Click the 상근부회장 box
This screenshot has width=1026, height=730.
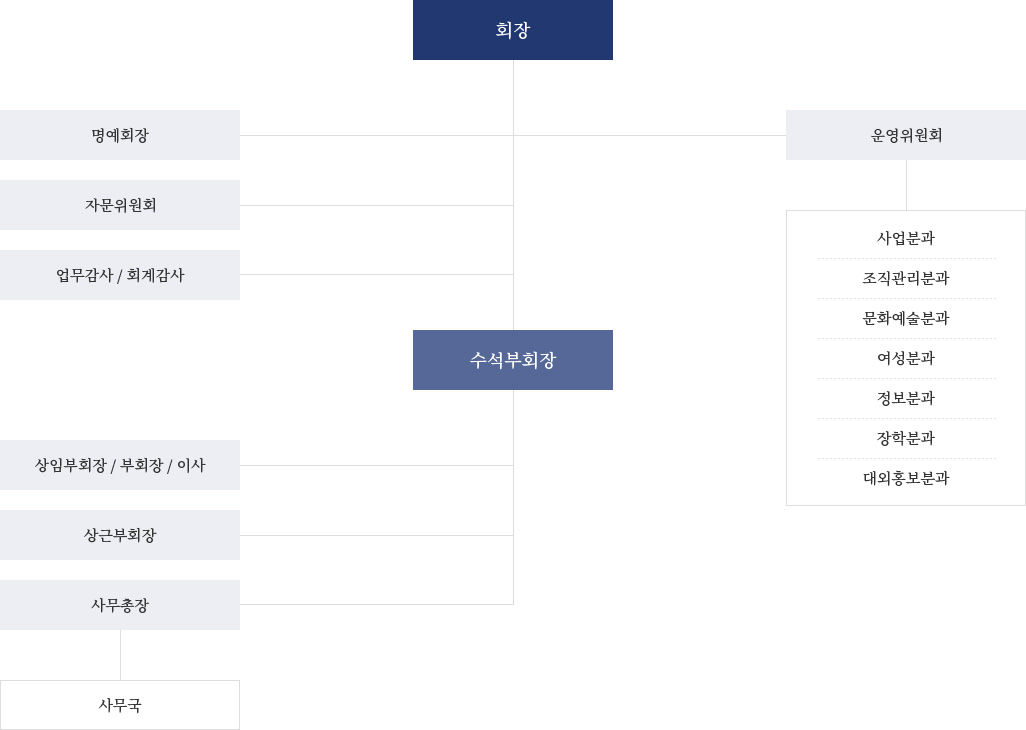pyautogui.click(x=120, y=536)
